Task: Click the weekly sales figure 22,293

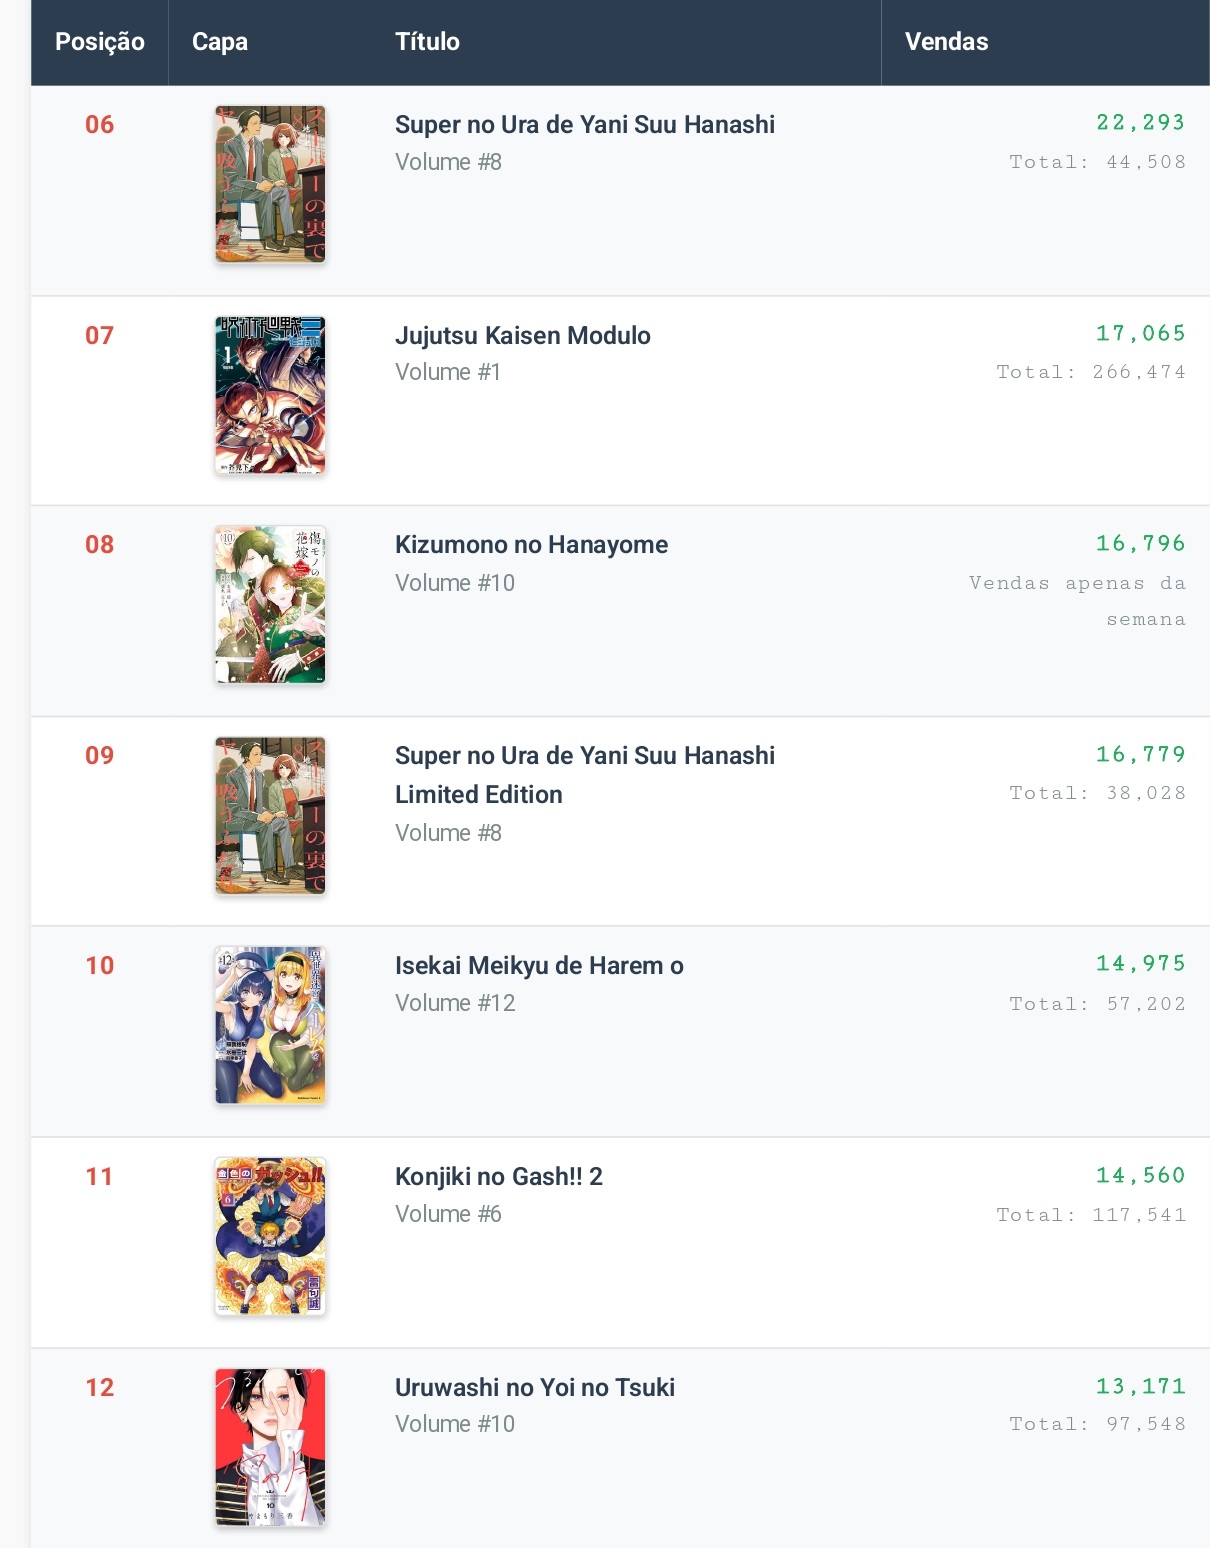Action: pos(1140,123)
